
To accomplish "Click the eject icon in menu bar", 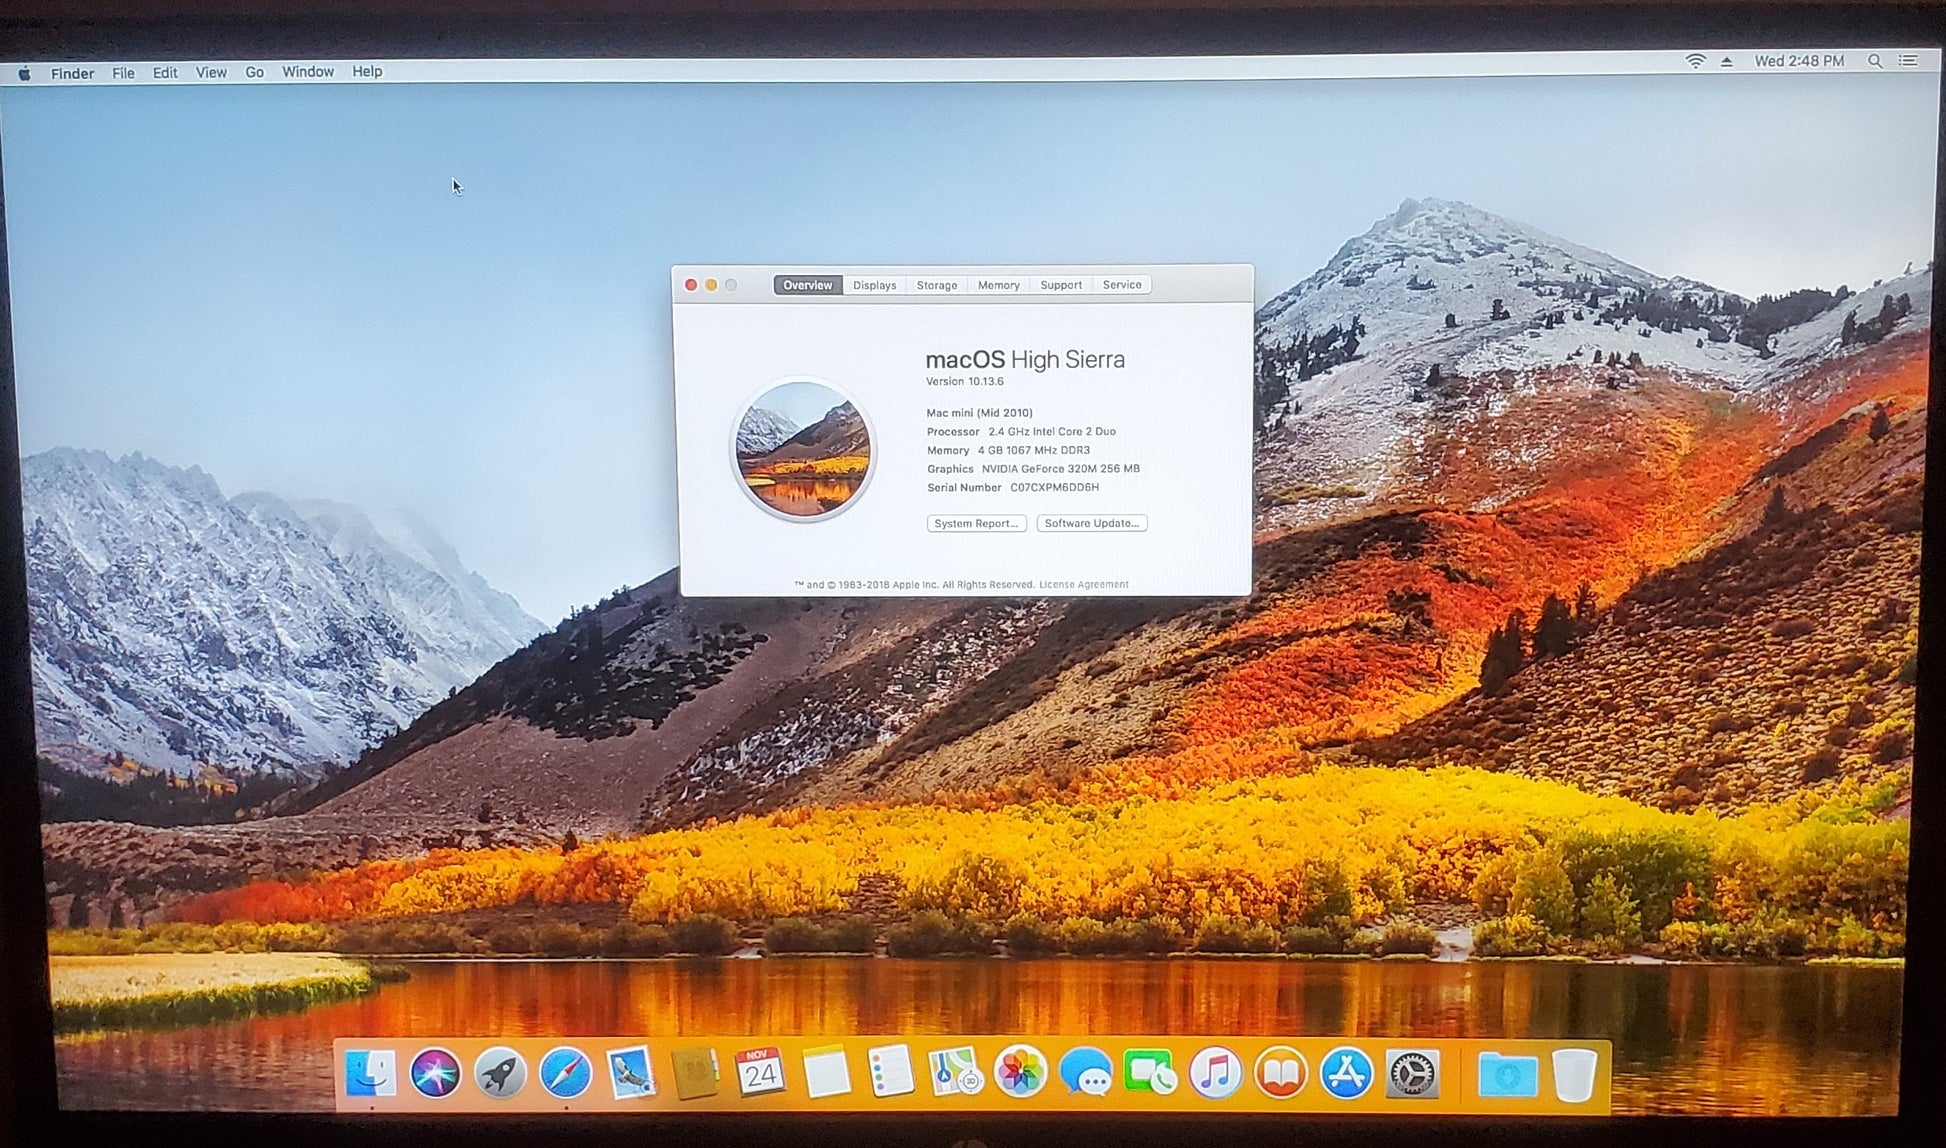I will point(1726,62).
